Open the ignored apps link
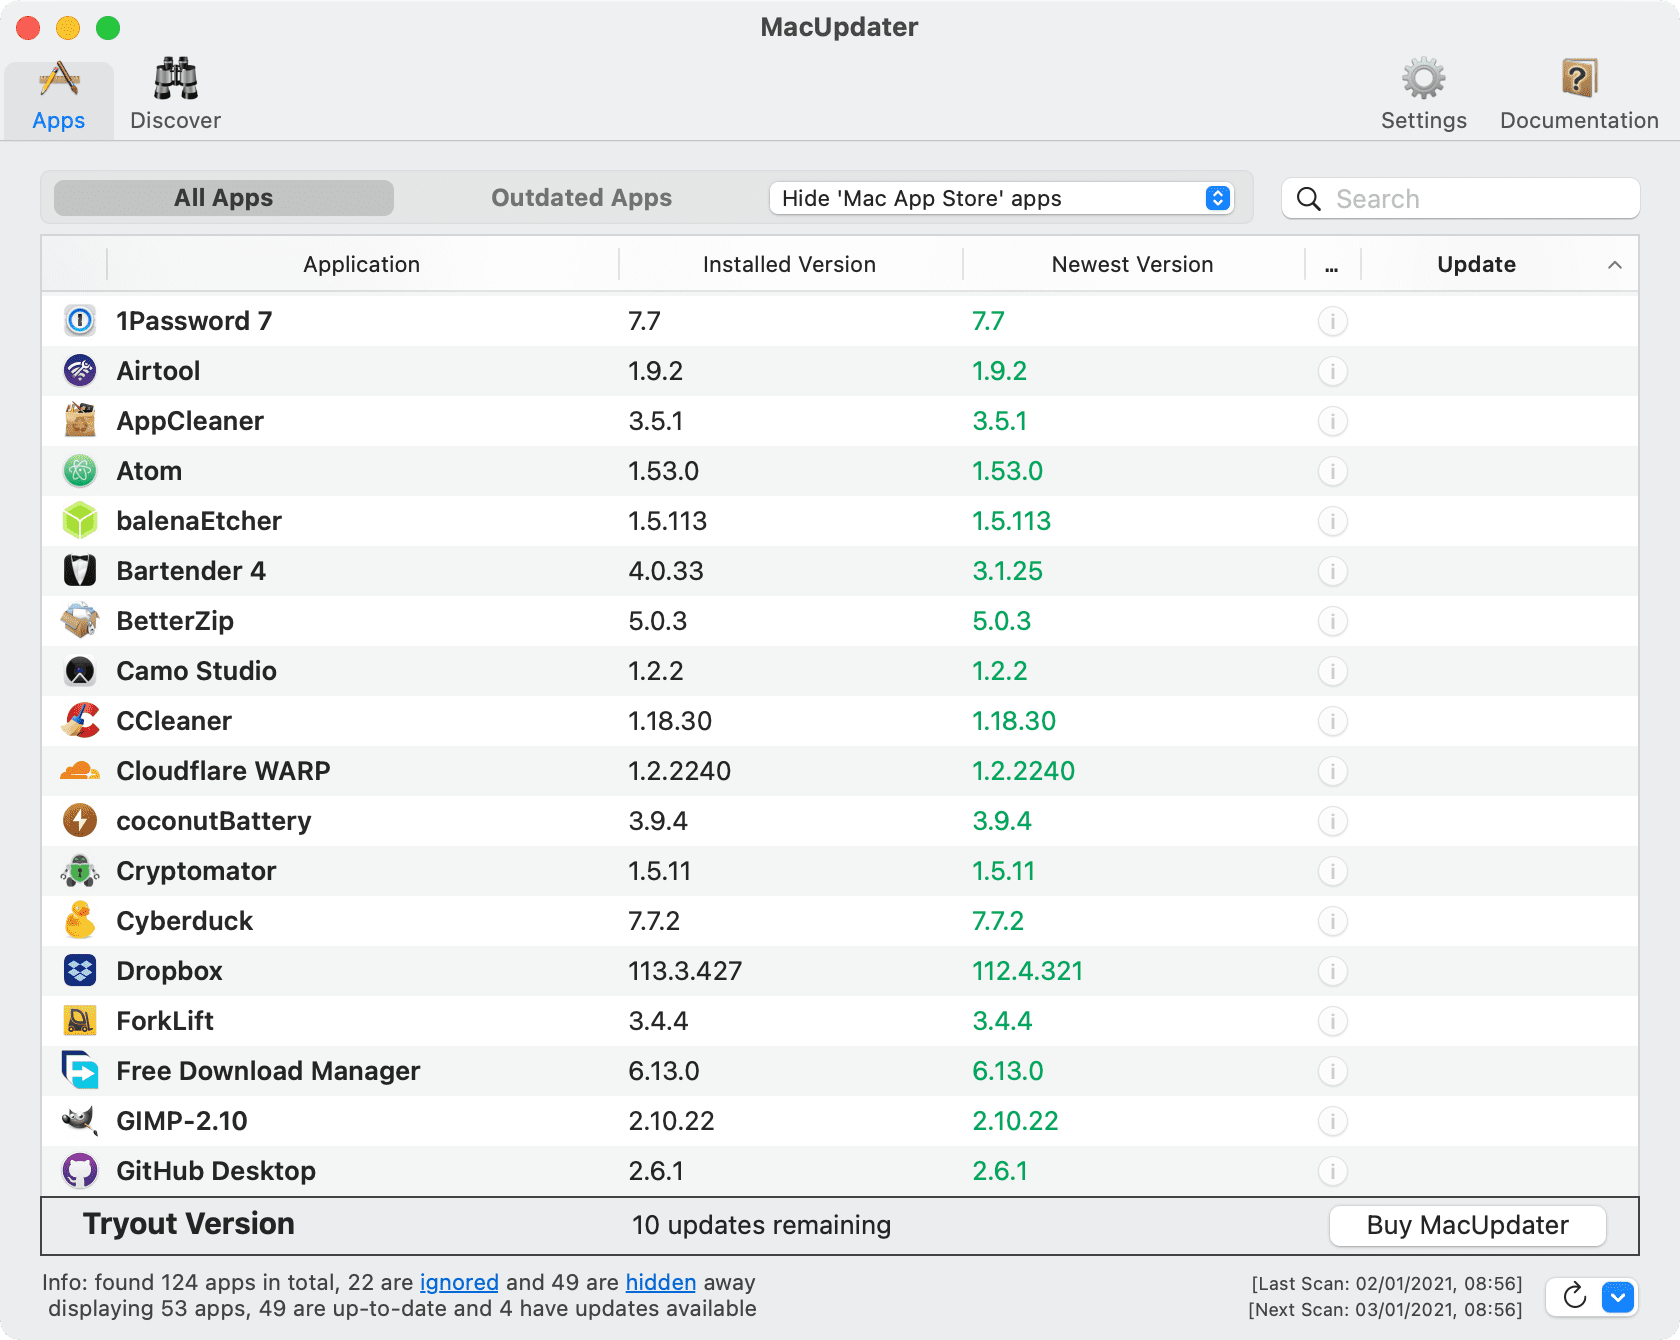Image resolution: width=1680 pixels, height=1340 pixels. pyautogui.click(x=459, y=1282)
